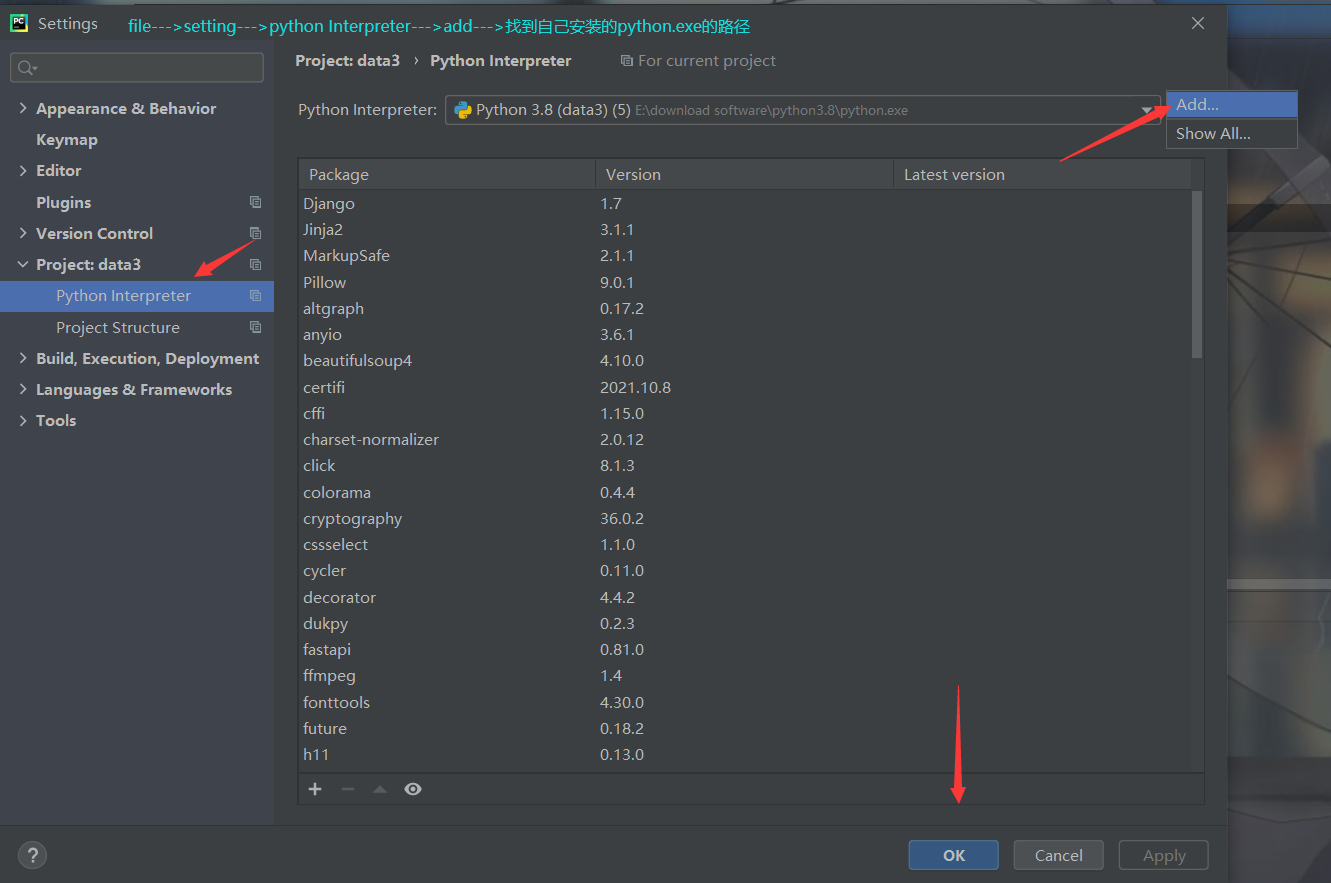Open help via the question mark icon
The image size is (1331, 883).
pos(32,855)
